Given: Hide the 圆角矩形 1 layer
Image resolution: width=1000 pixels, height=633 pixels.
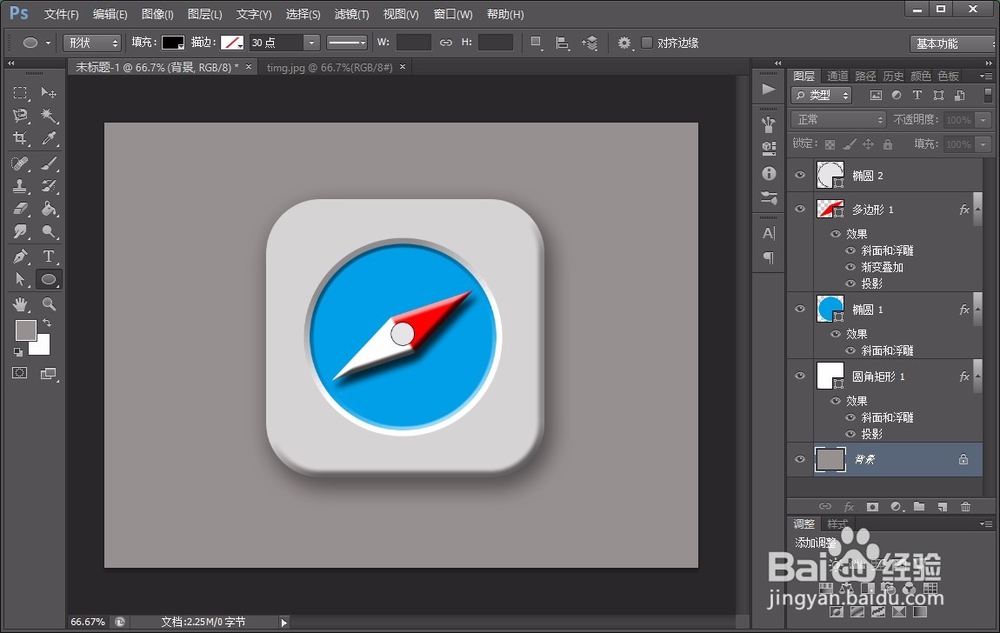Looking at the screenshot, I should pos(800,376).
